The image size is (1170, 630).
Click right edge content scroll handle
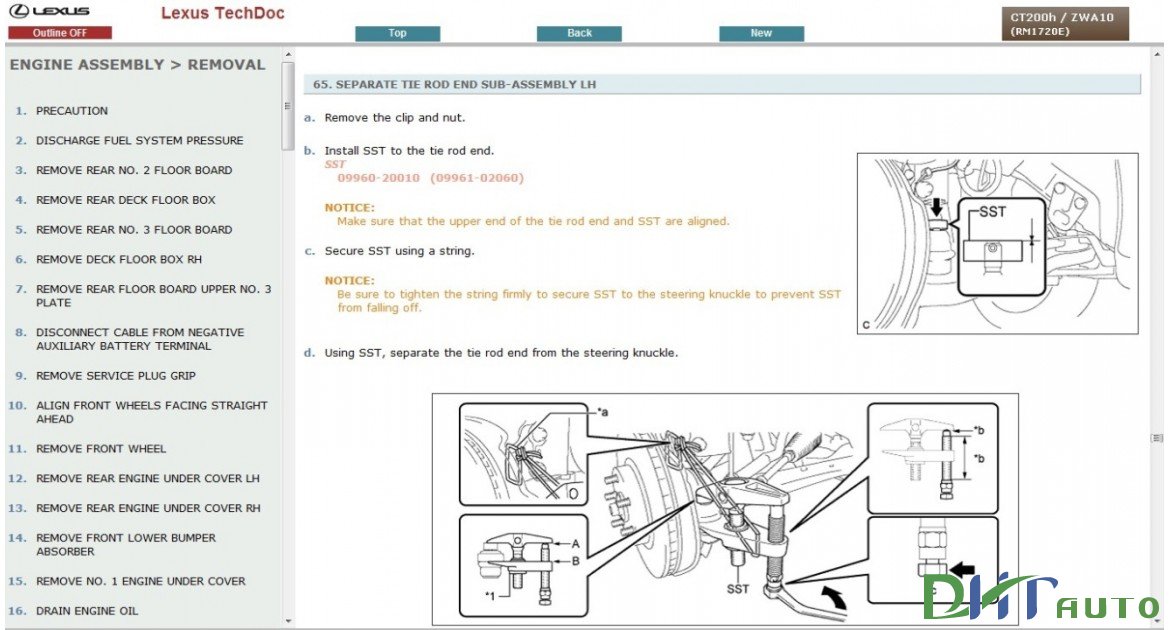[1157, 438]
